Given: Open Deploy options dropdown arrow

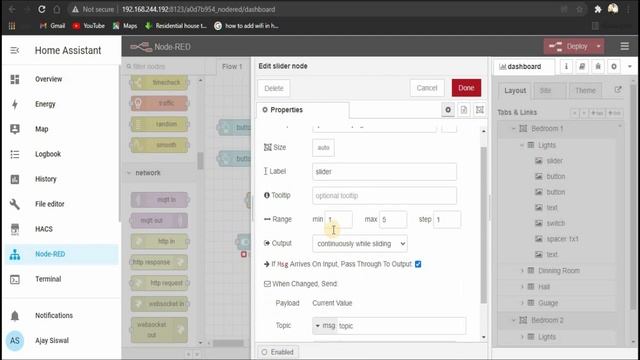Looking at the screenshot, I should pyautogui.click(x=598, y=47).
